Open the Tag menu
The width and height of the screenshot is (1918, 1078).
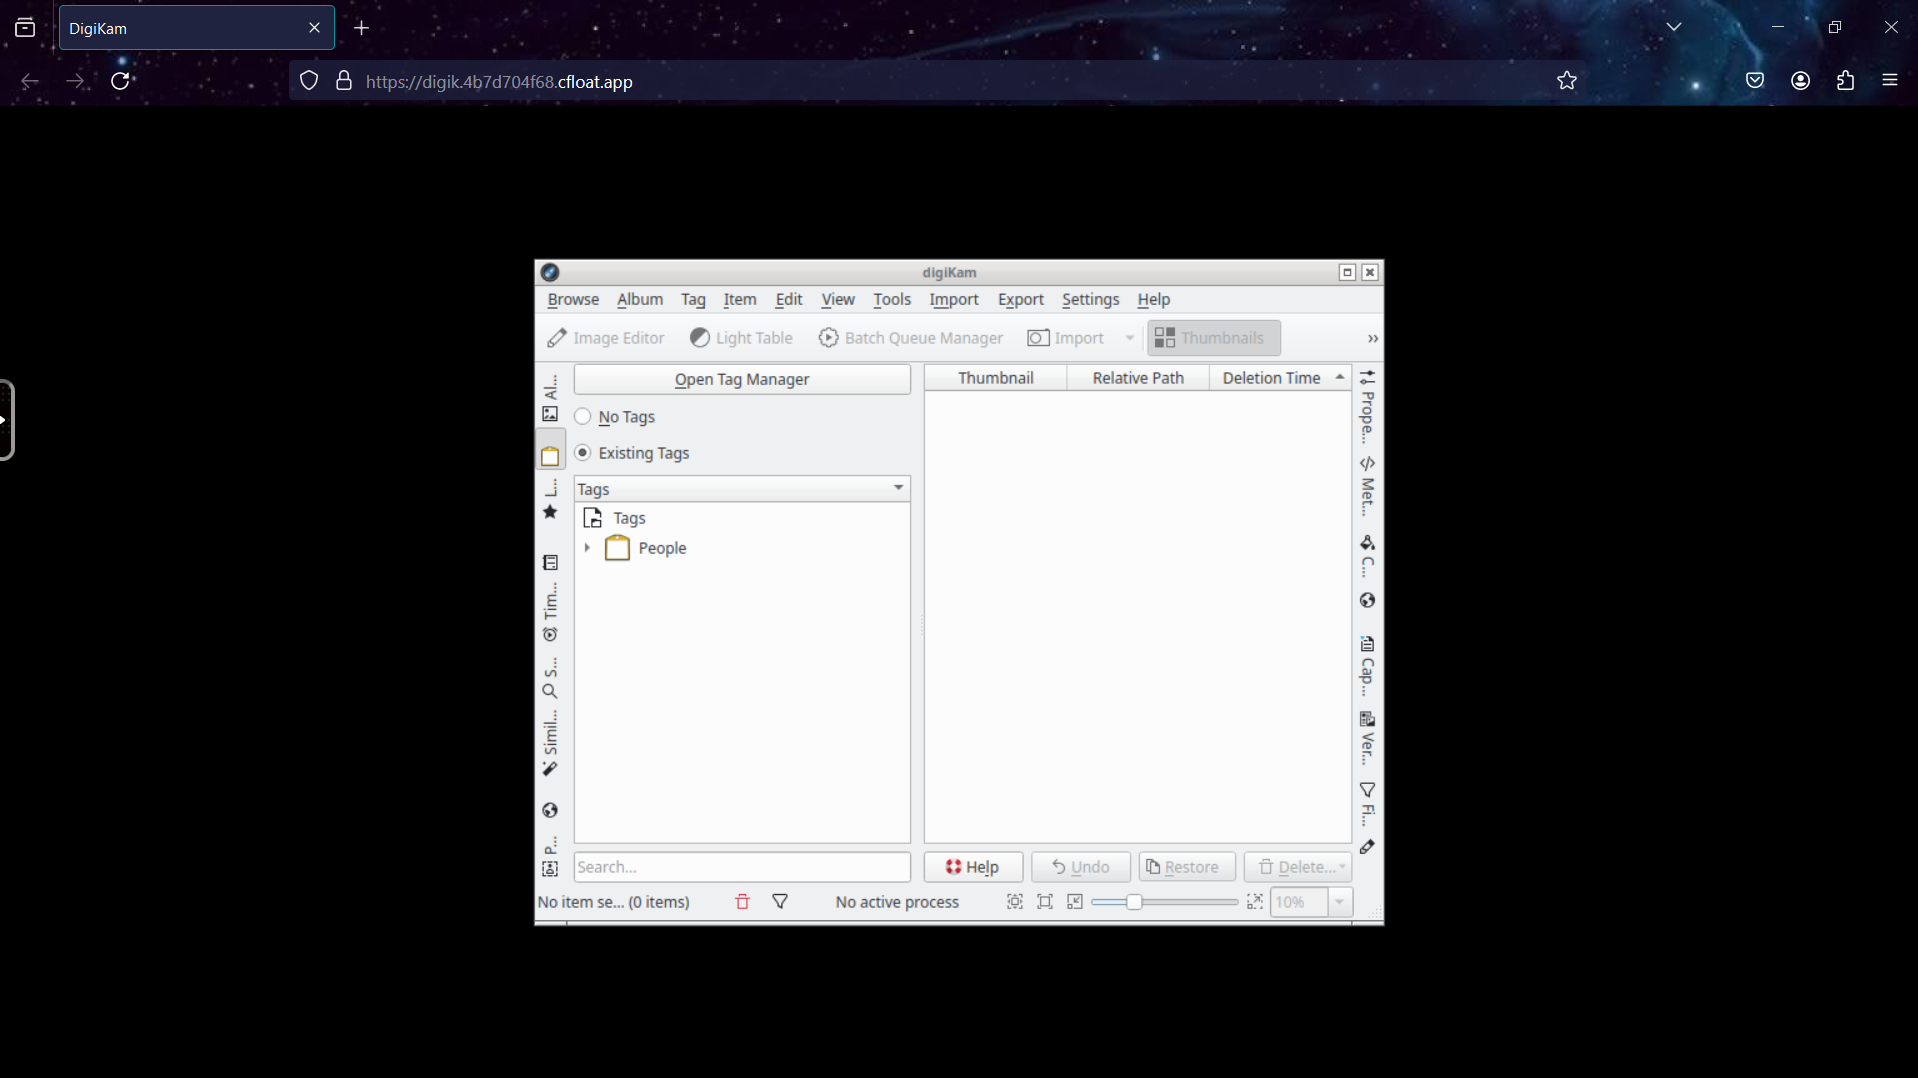click(693, 299)
